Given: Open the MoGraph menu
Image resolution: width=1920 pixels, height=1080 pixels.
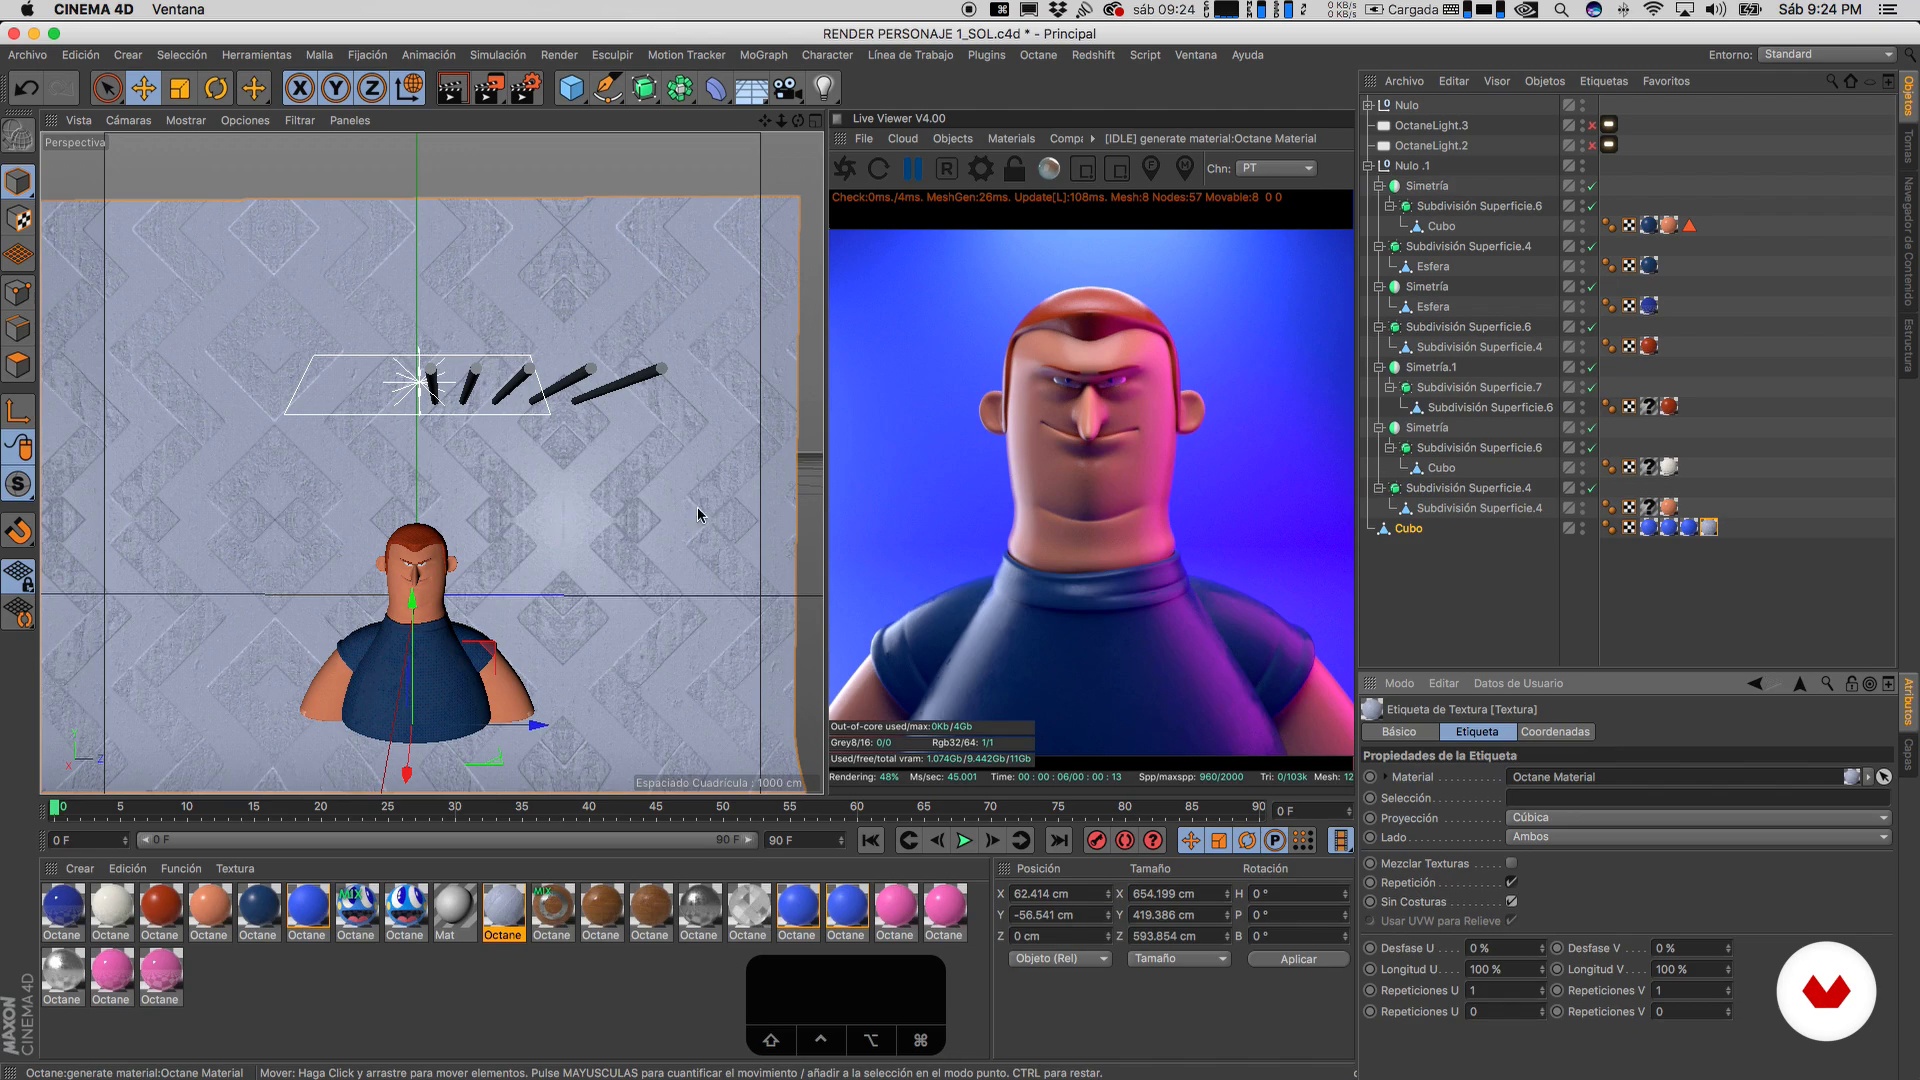Looking at the screenshot, I should [763, 55].
